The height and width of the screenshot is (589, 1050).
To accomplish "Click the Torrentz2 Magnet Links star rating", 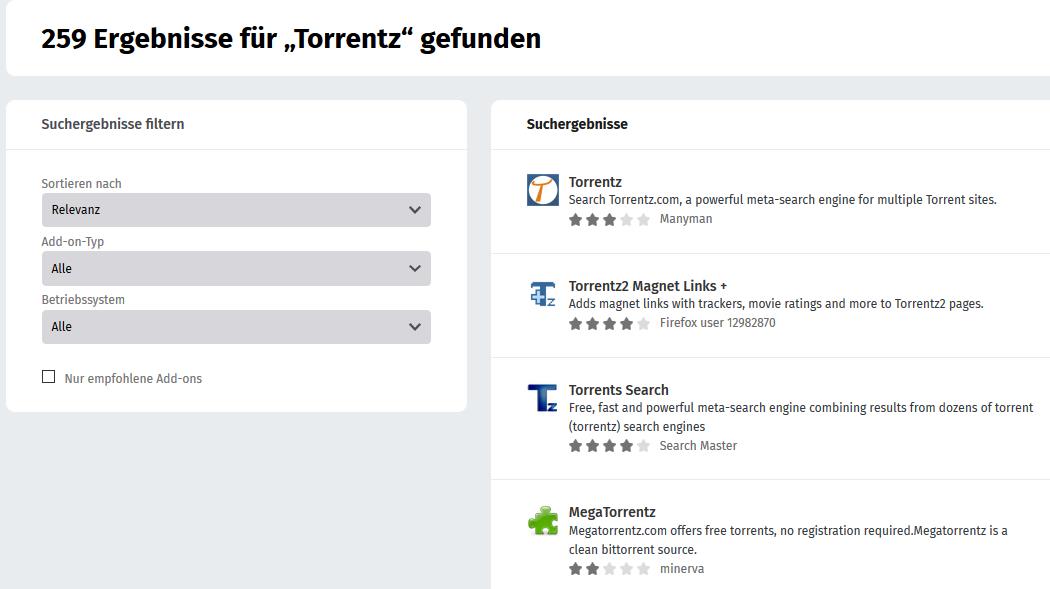I will (x=609, y=323).
